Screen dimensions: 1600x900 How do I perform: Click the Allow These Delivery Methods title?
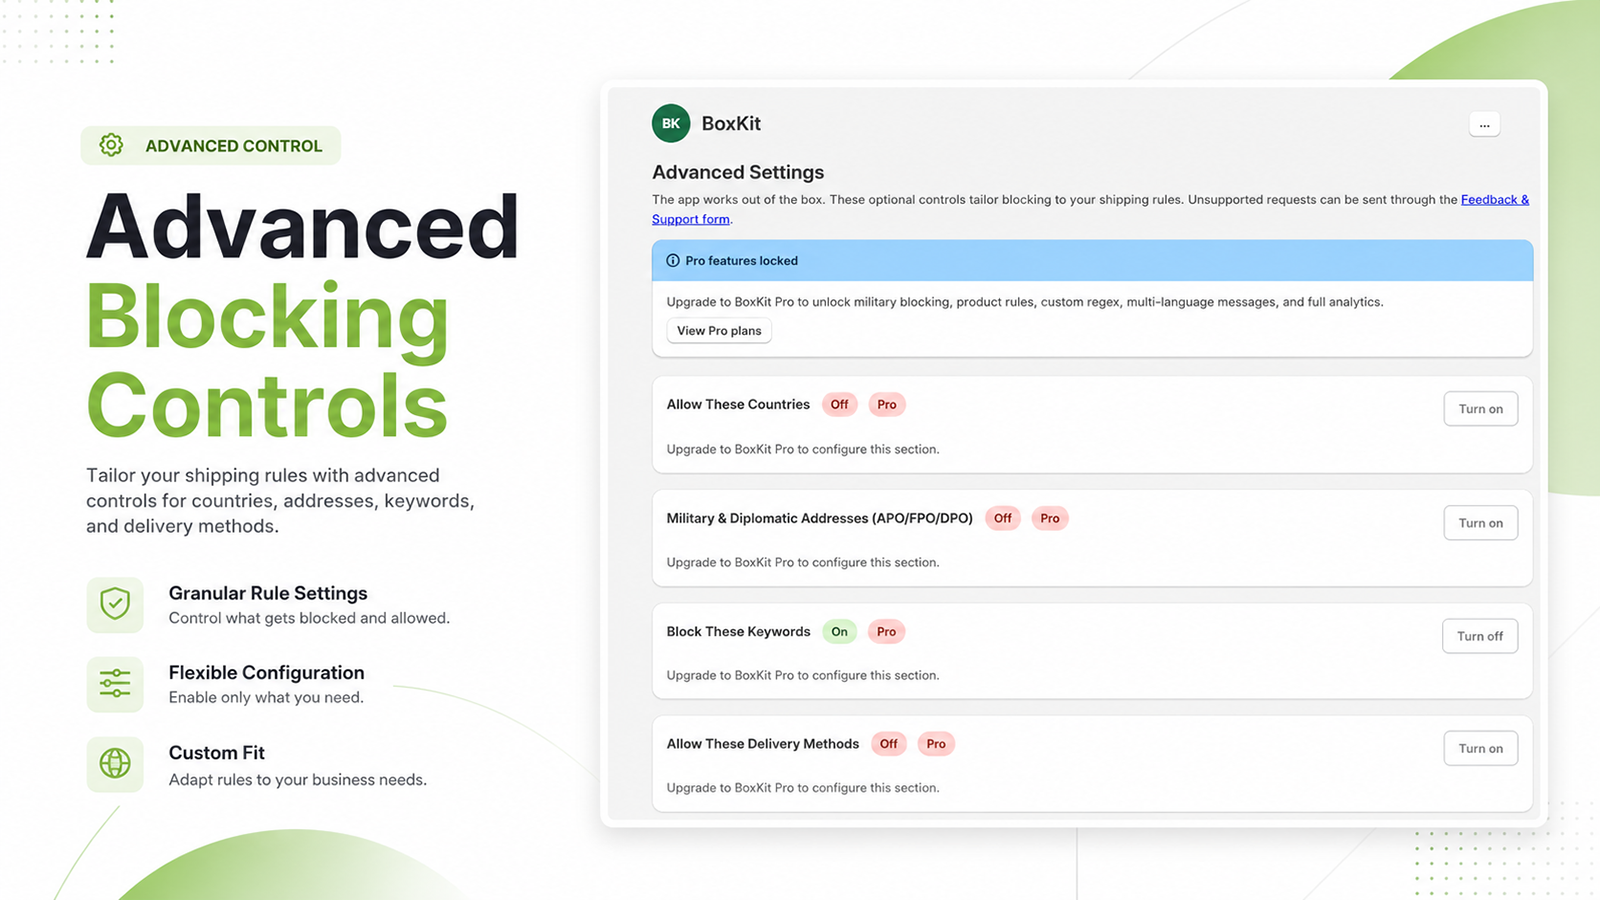tap(763, 744)
